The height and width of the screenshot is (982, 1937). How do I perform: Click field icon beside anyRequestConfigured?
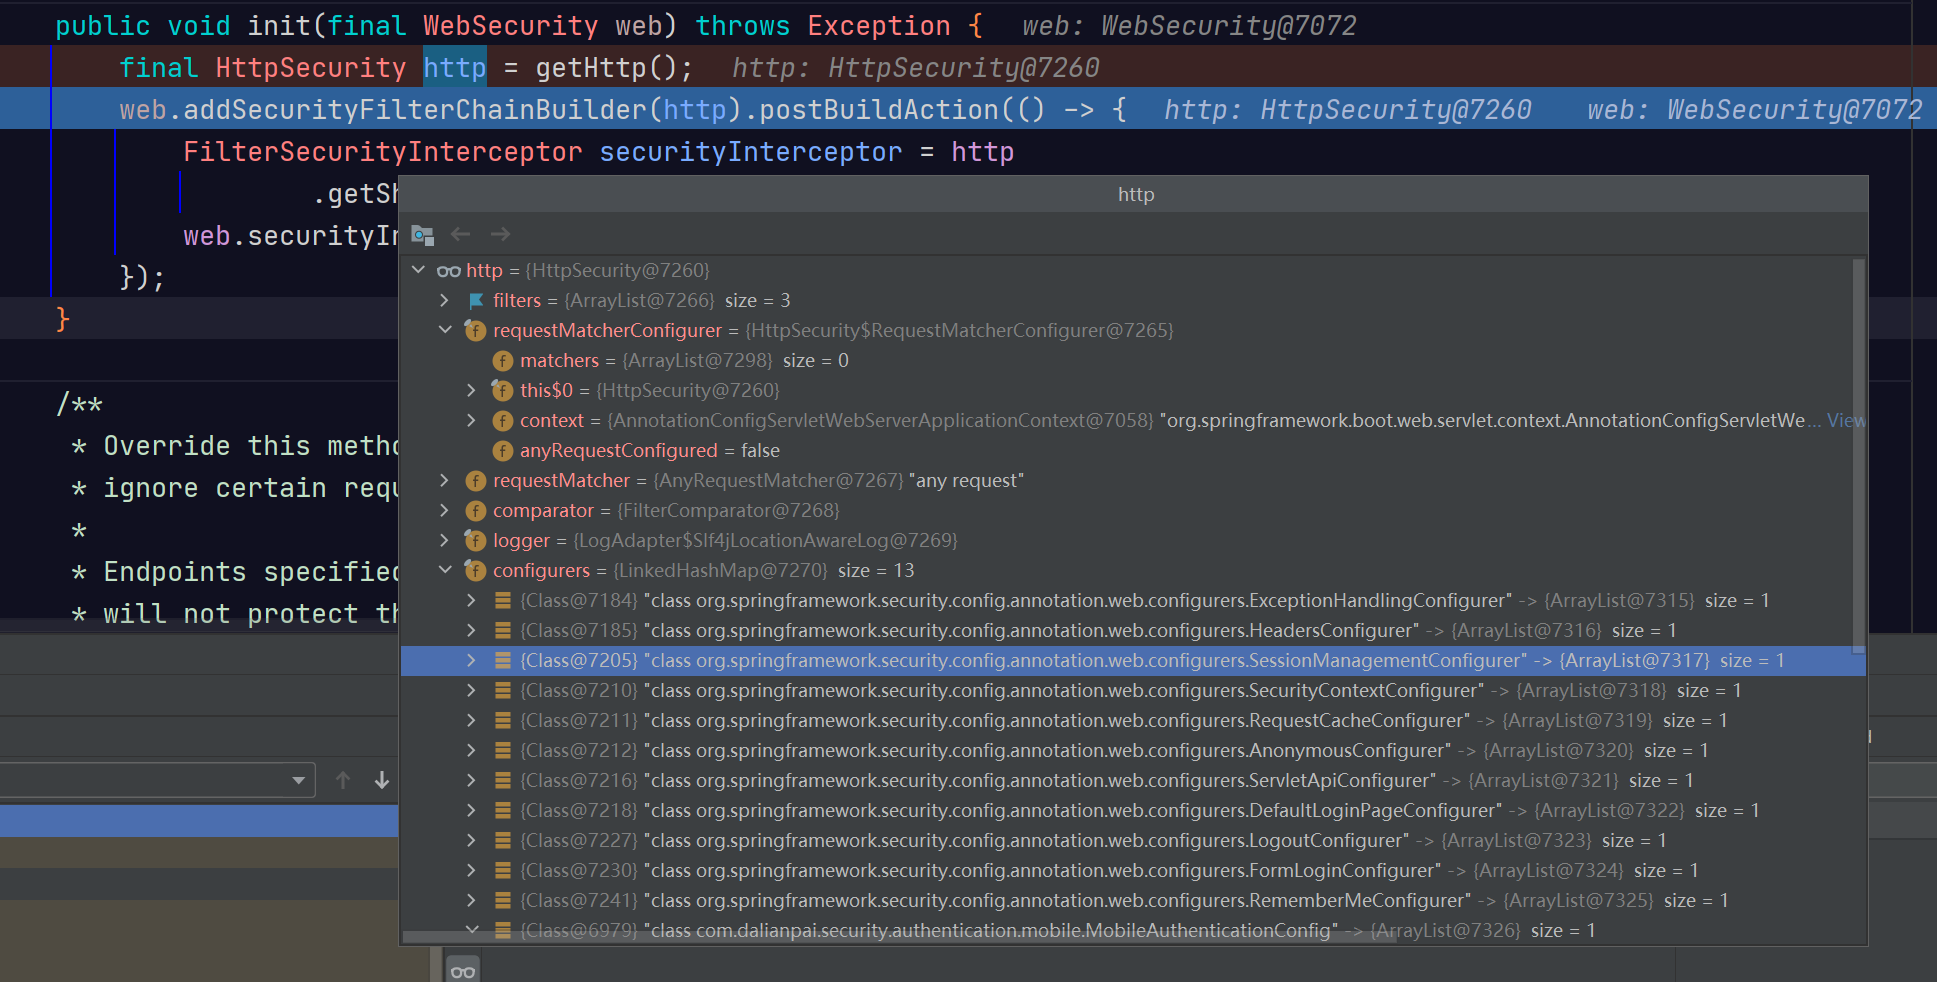click(x=503, y=450)
